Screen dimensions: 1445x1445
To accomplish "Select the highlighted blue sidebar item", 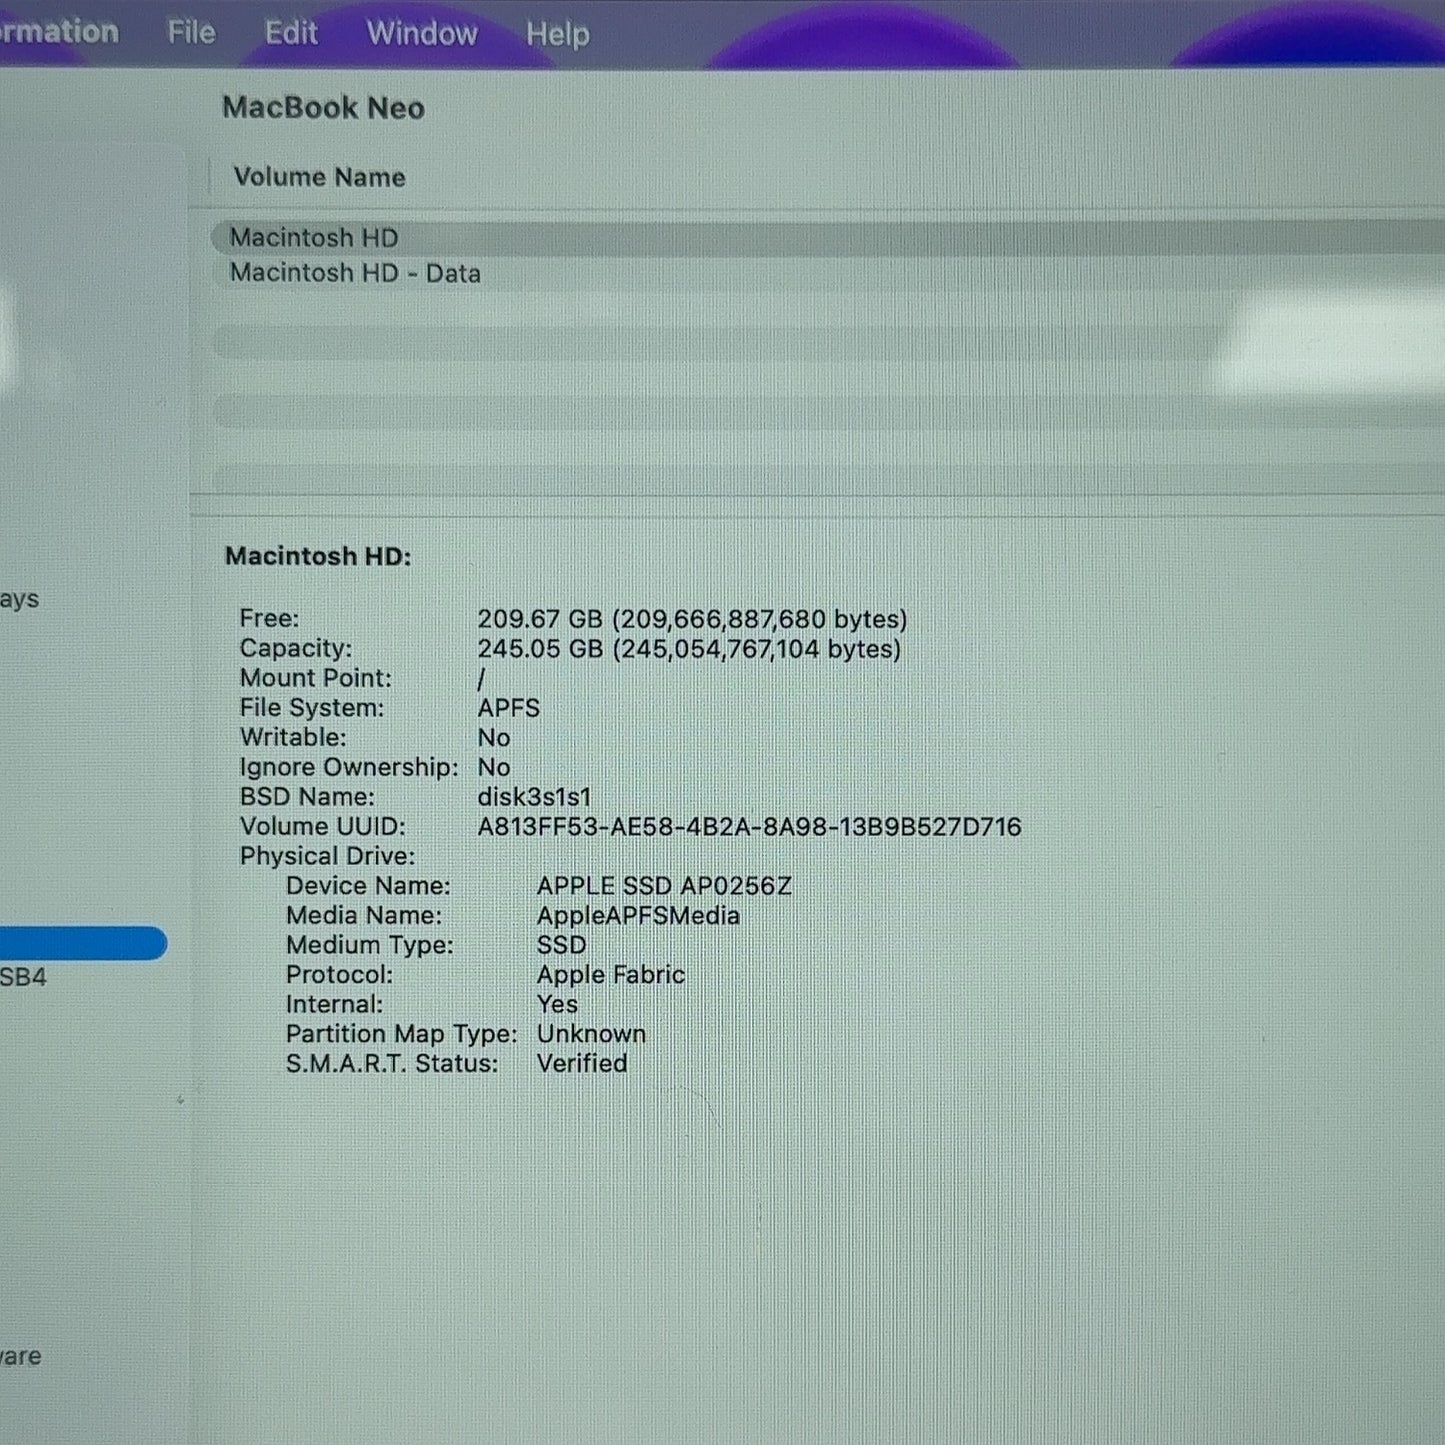I will pos(83,943).
